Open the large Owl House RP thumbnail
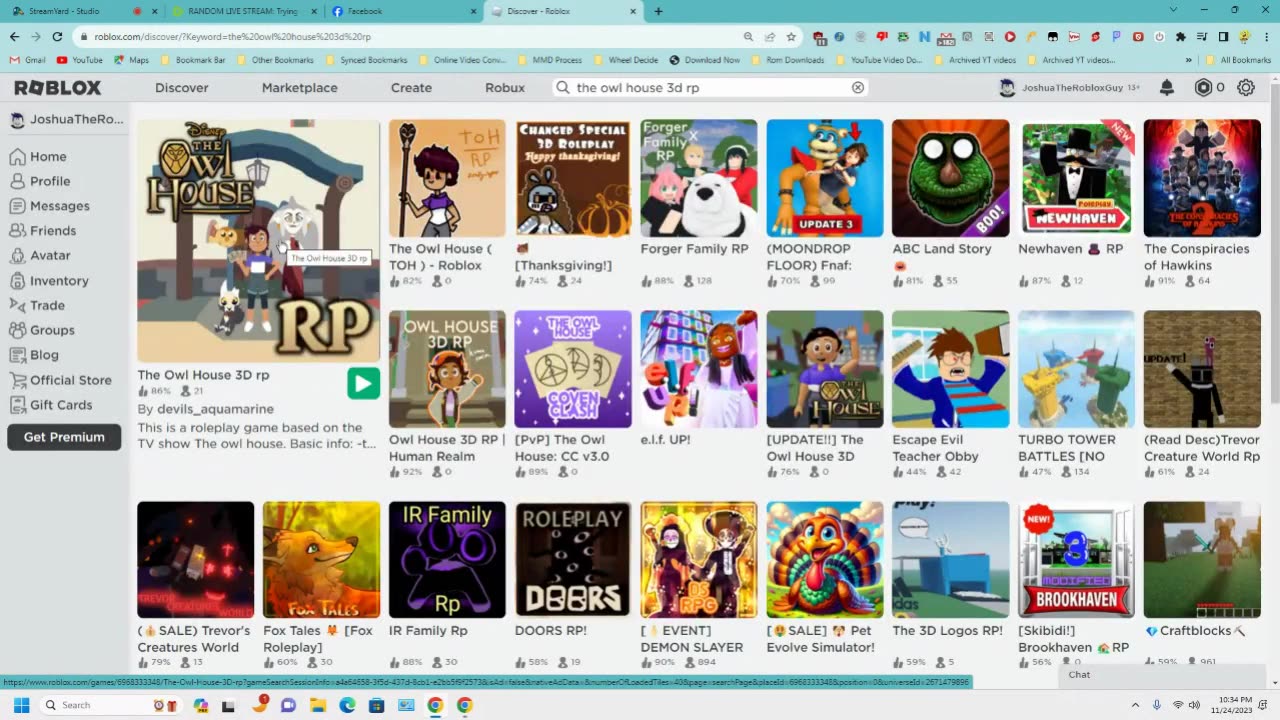The width and height of the screenshot is (1280, 720). click(x=258, y=241)
